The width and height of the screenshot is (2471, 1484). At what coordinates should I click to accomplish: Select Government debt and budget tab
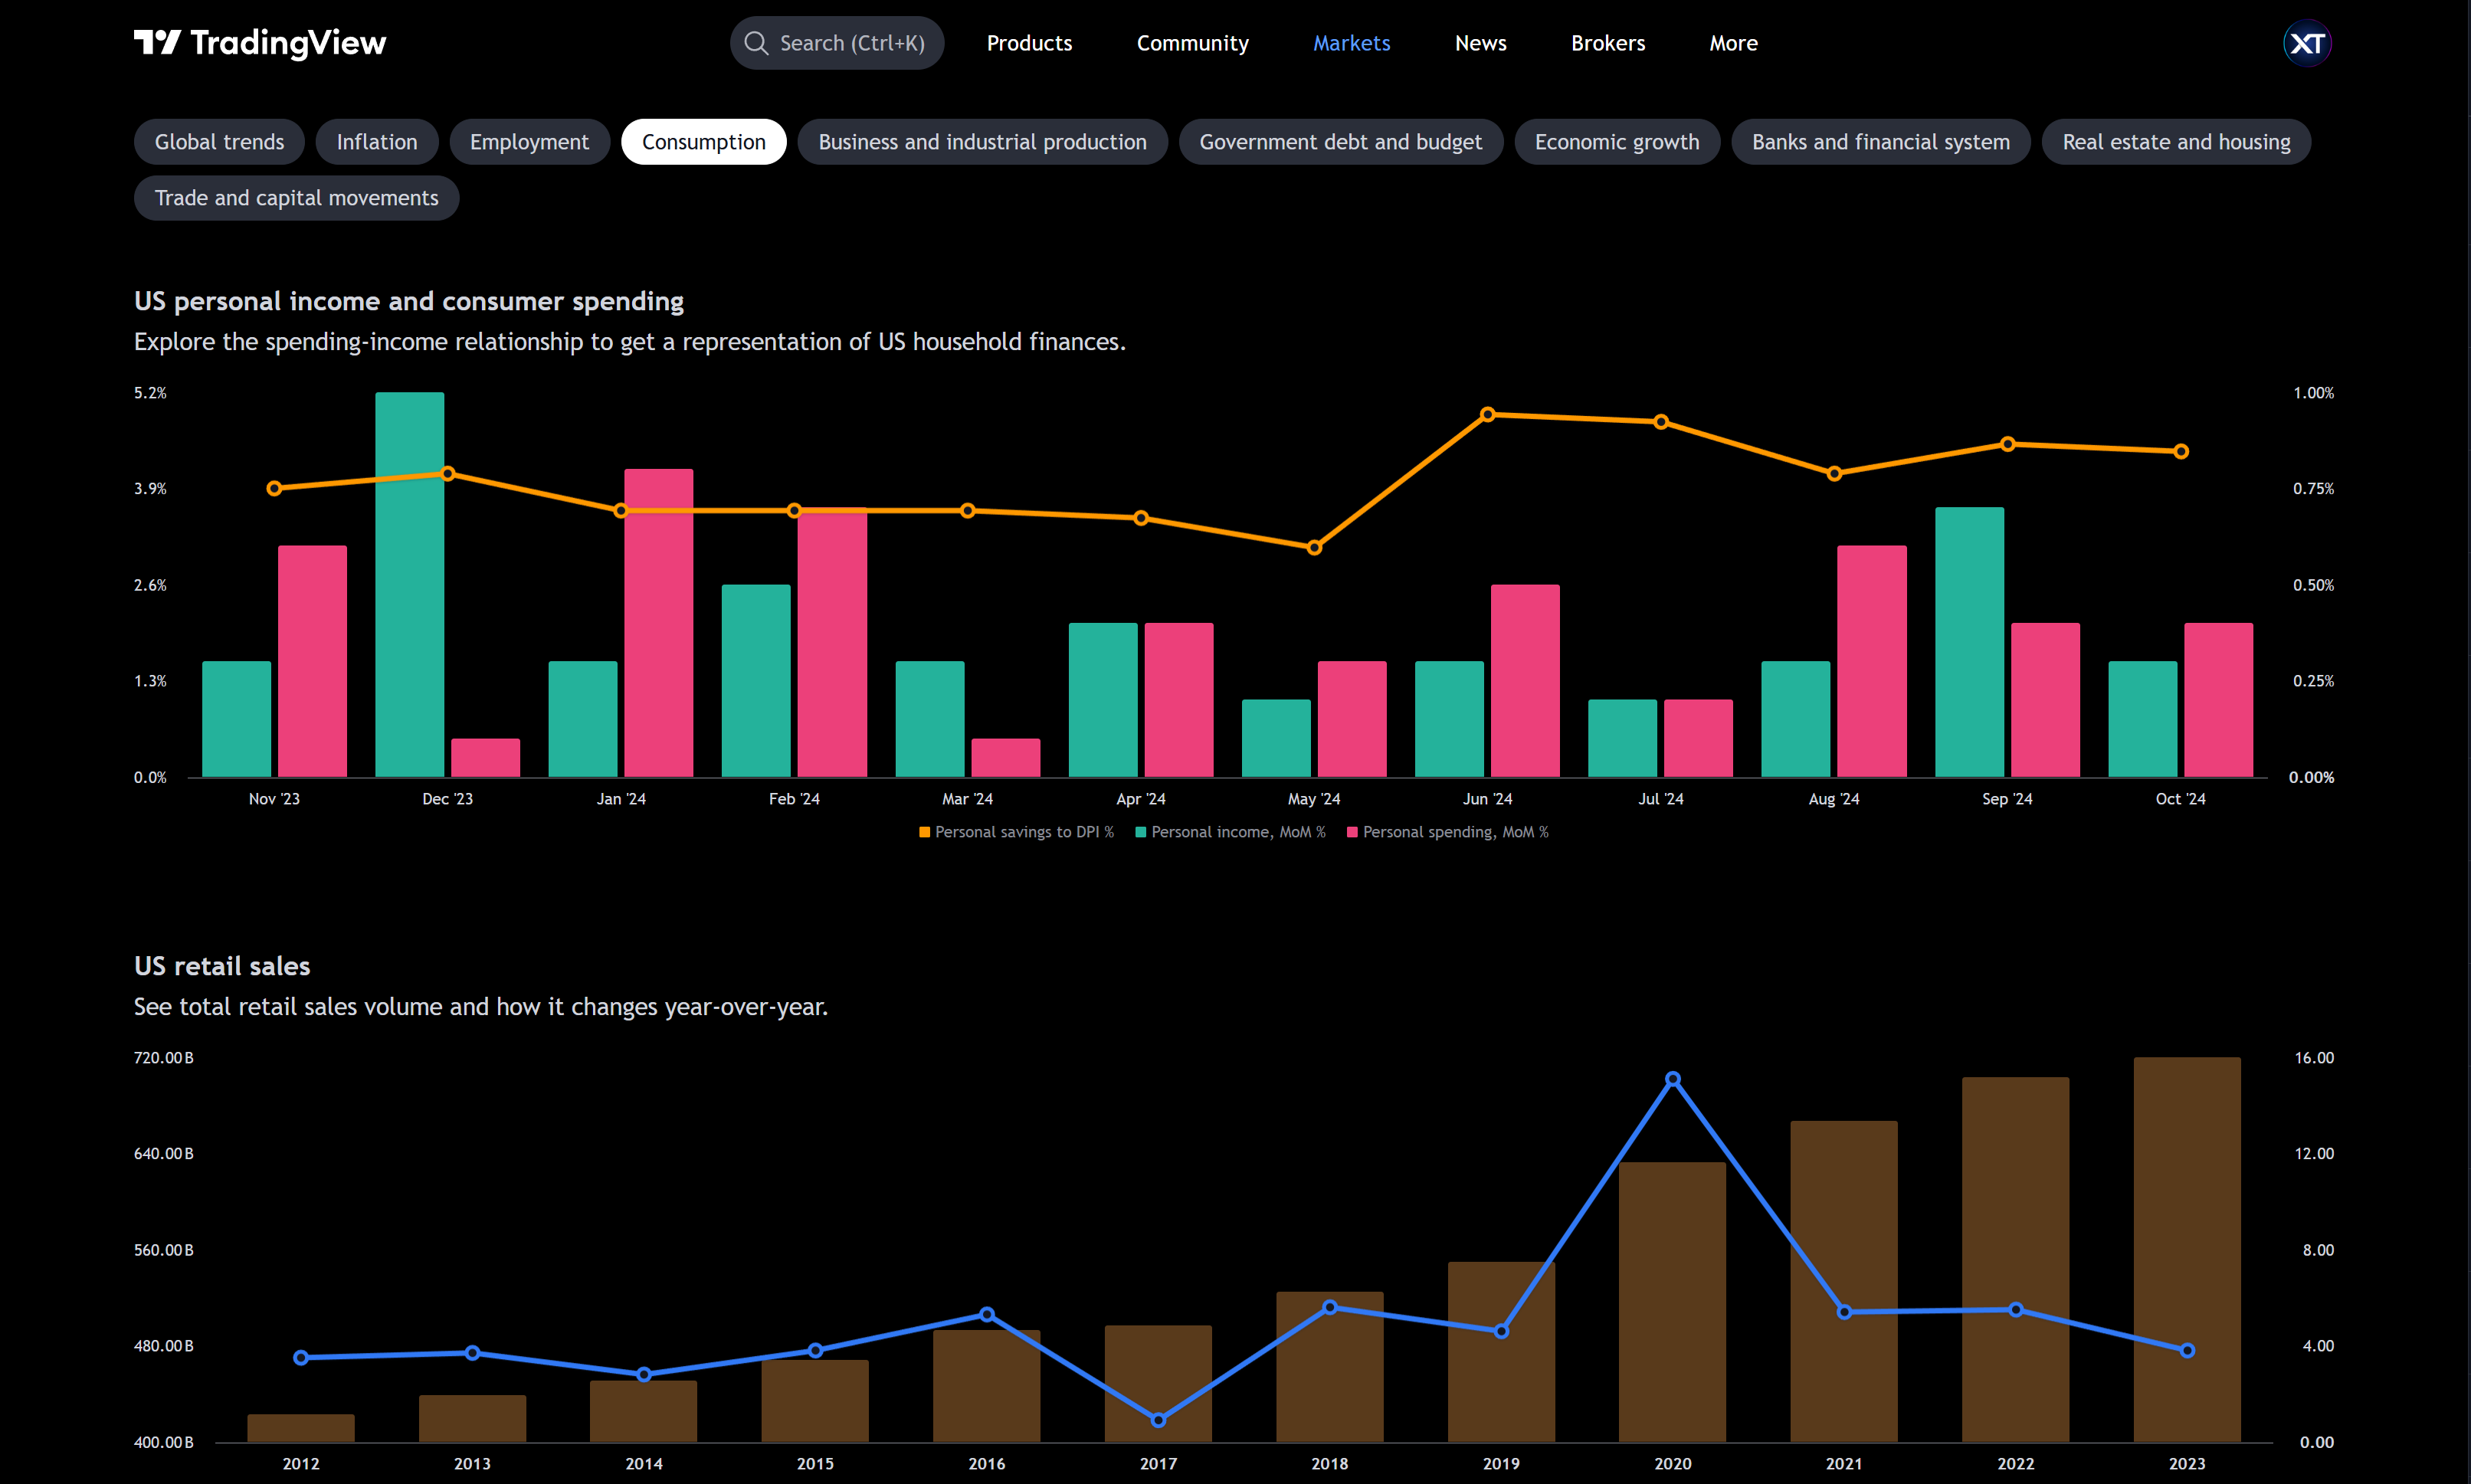coord(1340,142)
